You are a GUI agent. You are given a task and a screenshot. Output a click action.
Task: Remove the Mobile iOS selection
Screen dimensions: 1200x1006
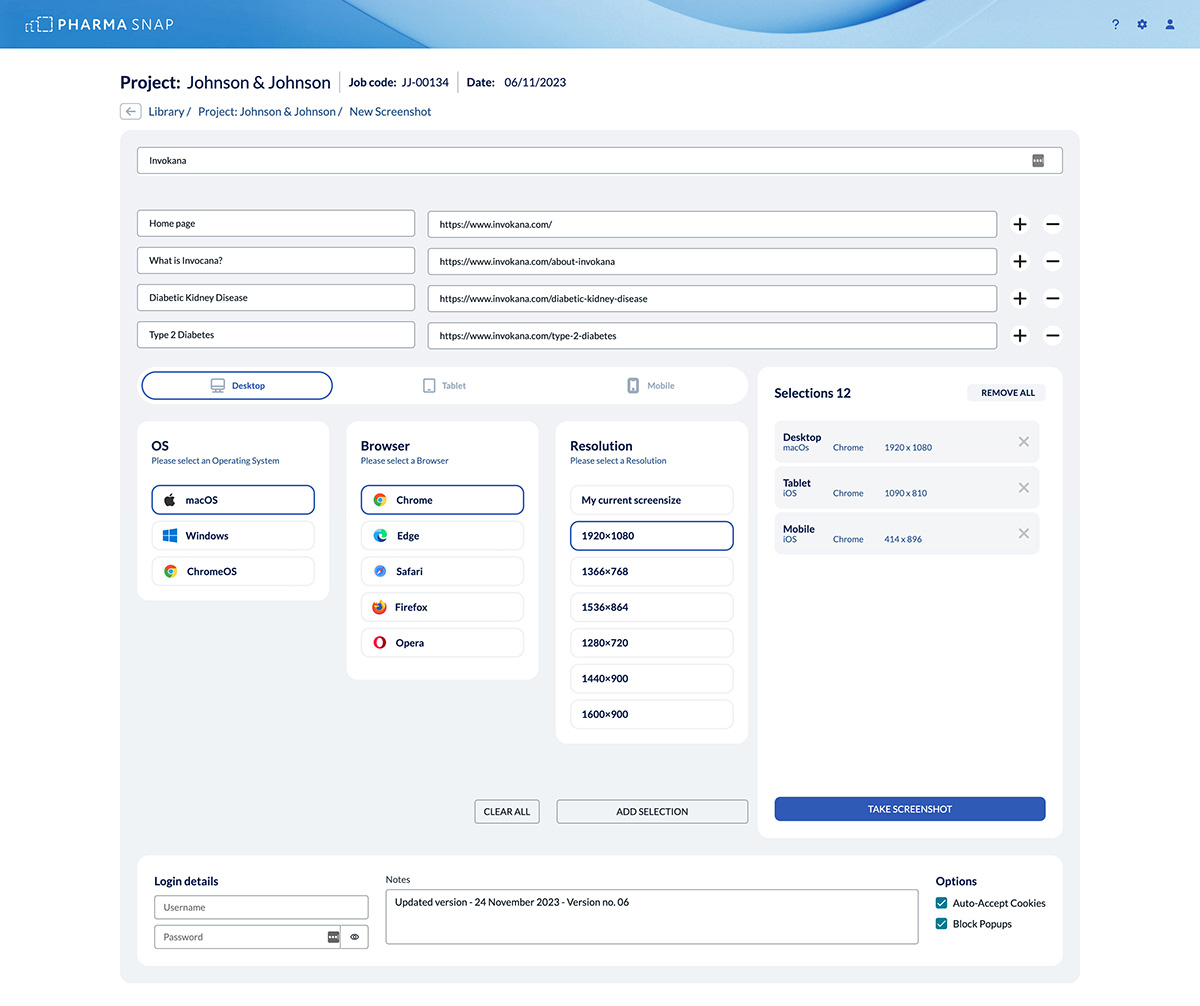pos(1023,533)
